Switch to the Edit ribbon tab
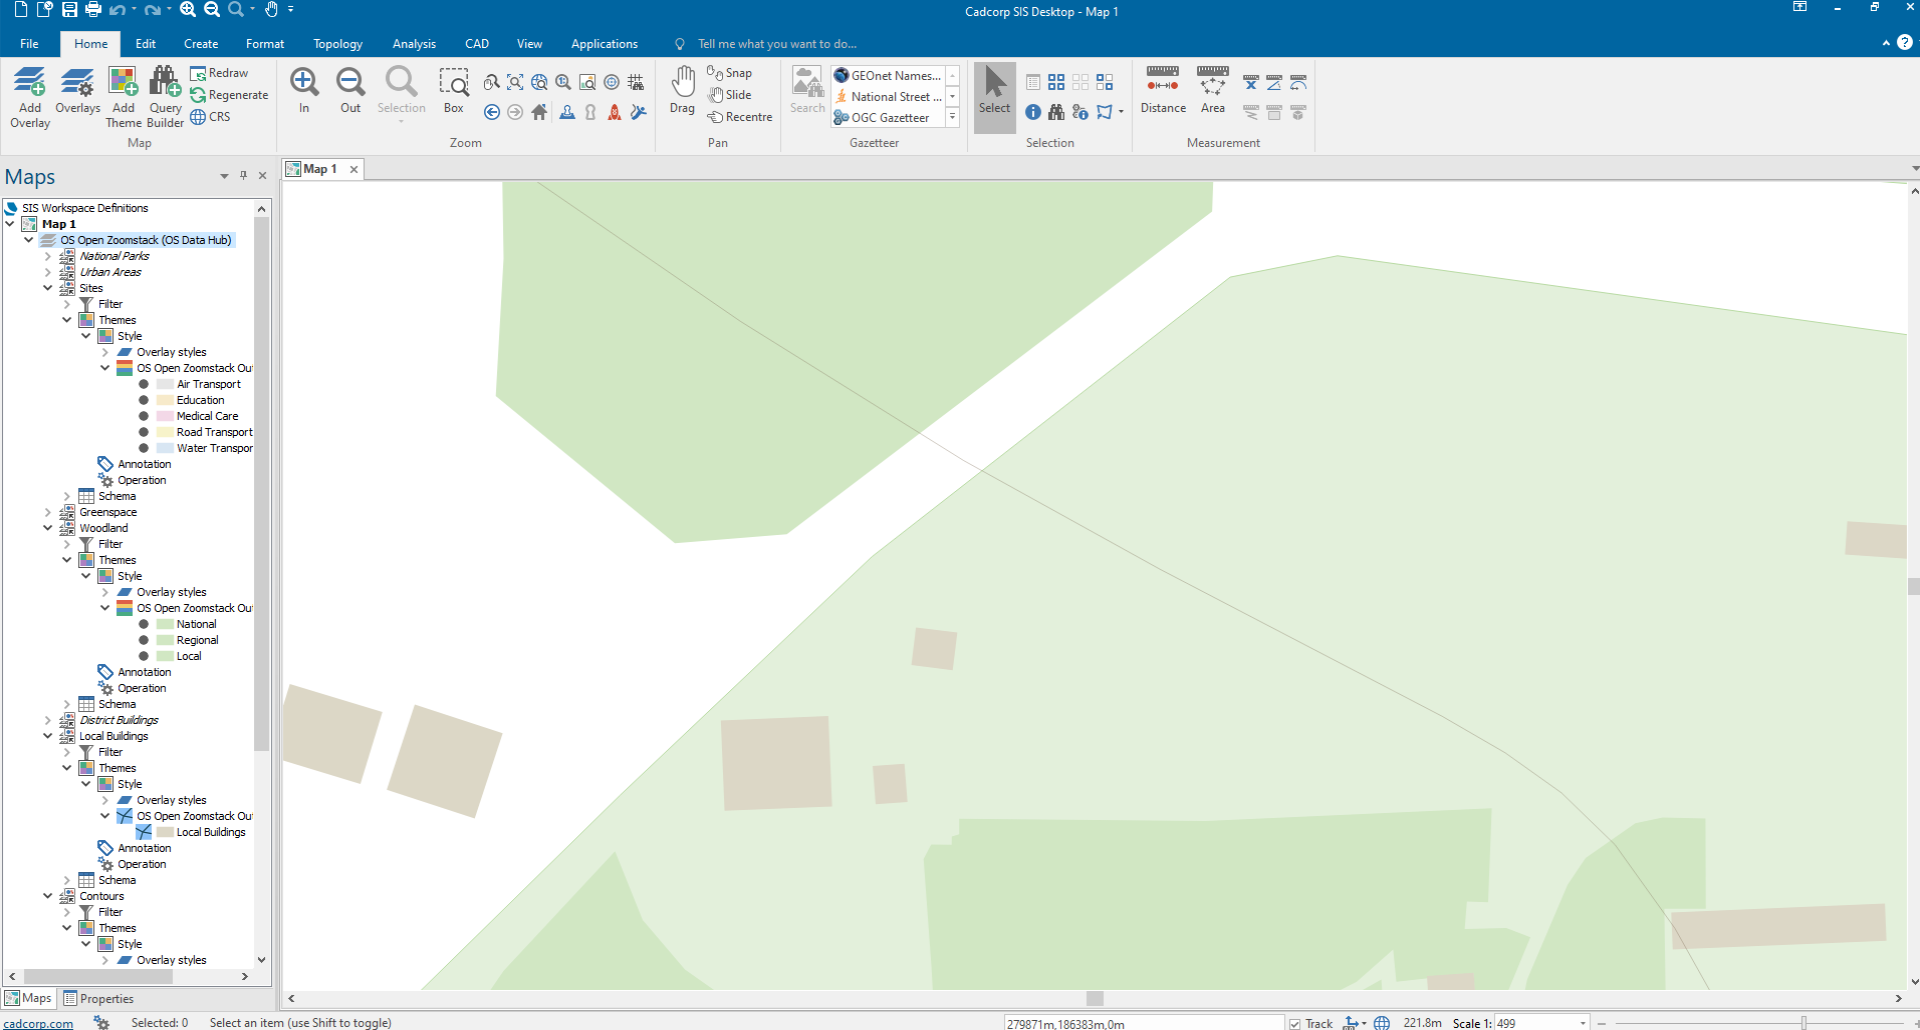The width and height of the screenshot is (1920, 1030). point(146,43)
